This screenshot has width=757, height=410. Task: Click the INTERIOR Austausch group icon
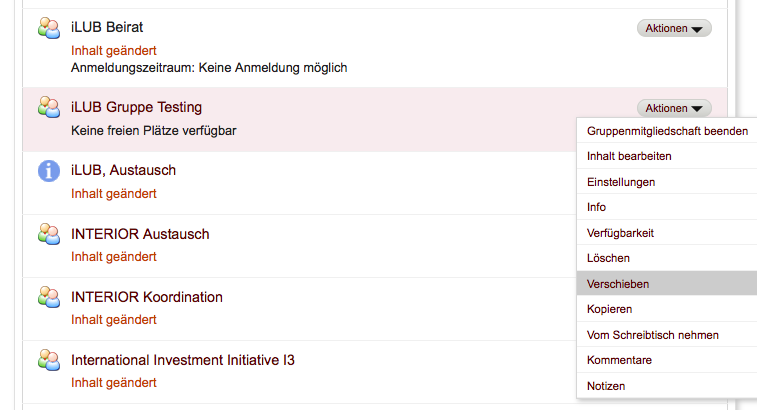pyautogui.click(x=49, y=234)
